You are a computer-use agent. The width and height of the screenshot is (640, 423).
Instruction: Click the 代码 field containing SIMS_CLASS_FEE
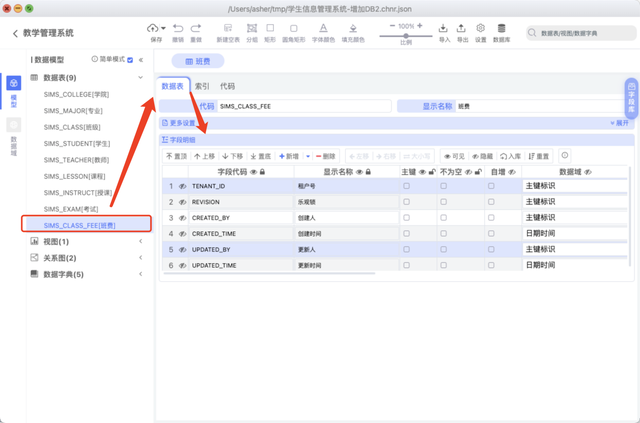304,106
